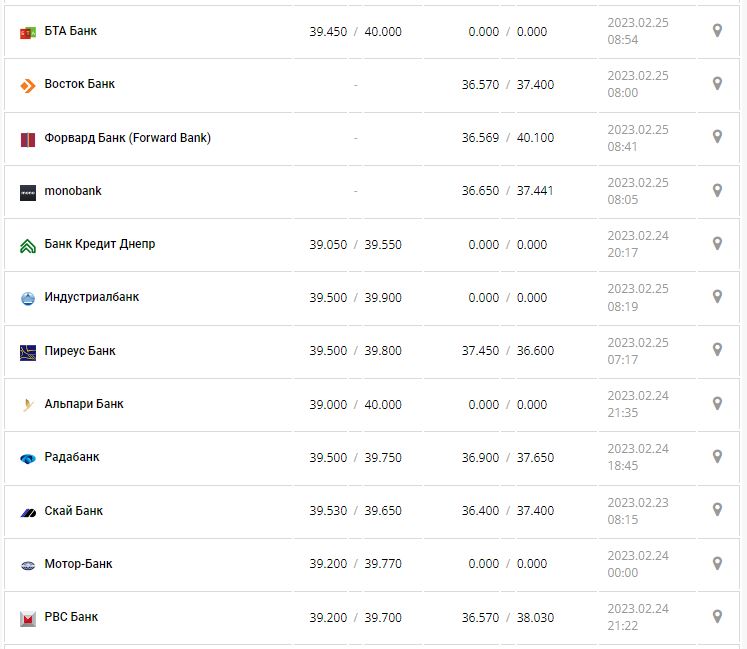Show location of Банк Кредит Днепр
This screenshot has width=747, height=649.
point(717,244)
